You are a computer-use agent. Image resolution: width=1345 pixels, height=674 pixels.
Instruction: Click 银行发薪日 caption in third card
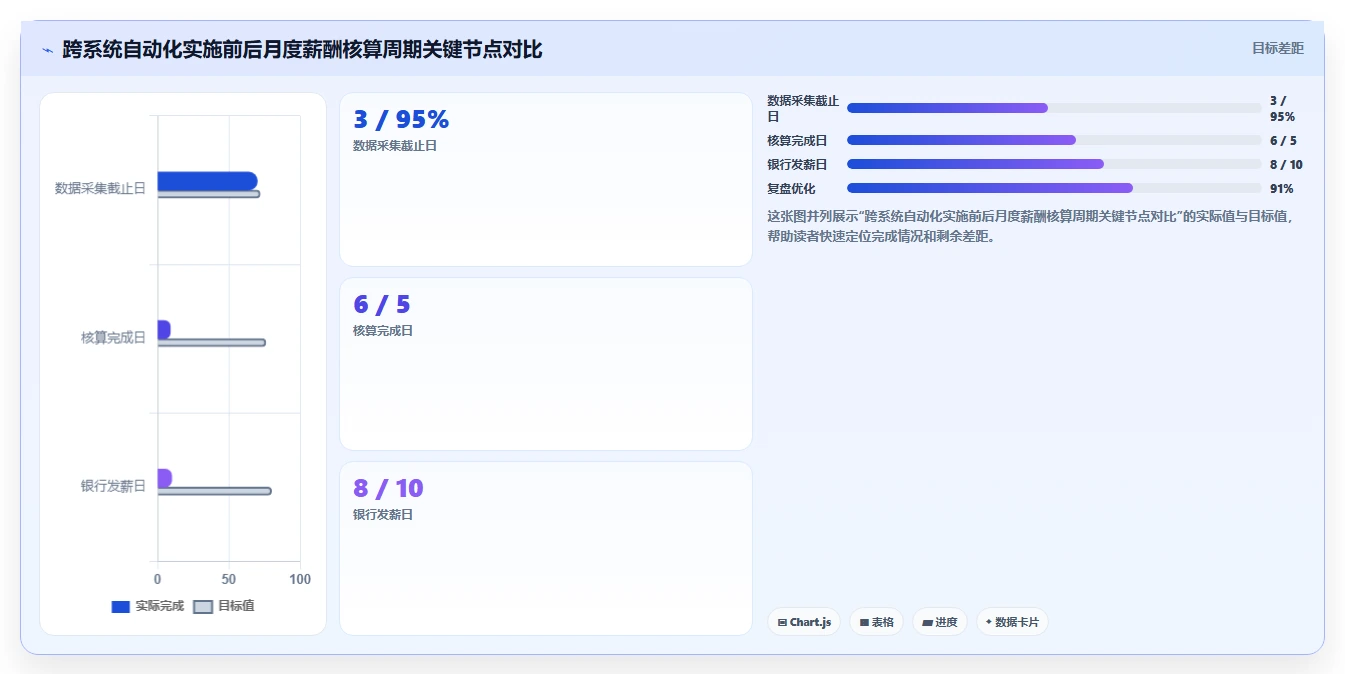click(x=383, y=515)
